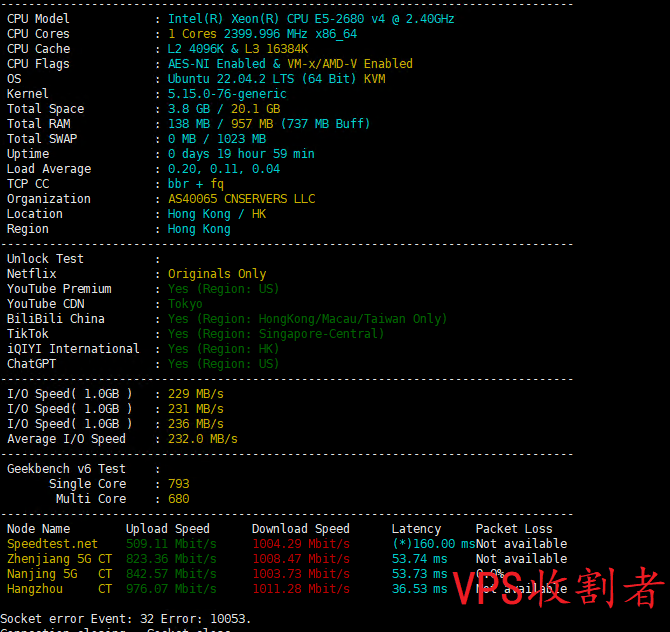Click the Hangzhou download speed 1011.28 Mbit/s
The image size is (670, 632).
coord(300,589)
